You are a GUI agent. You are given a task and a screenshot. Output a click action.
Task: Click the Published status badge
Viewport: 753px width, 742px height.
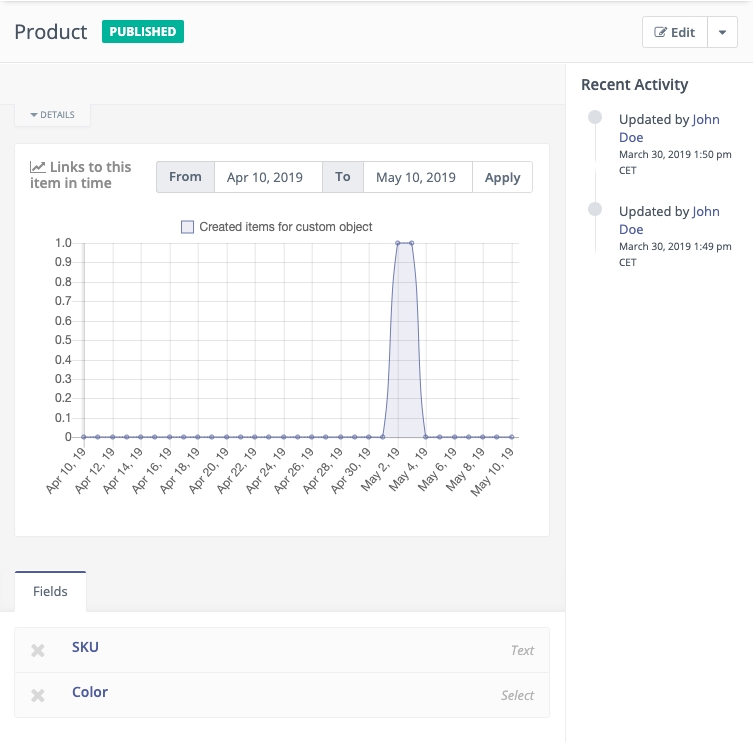point(142,32)
